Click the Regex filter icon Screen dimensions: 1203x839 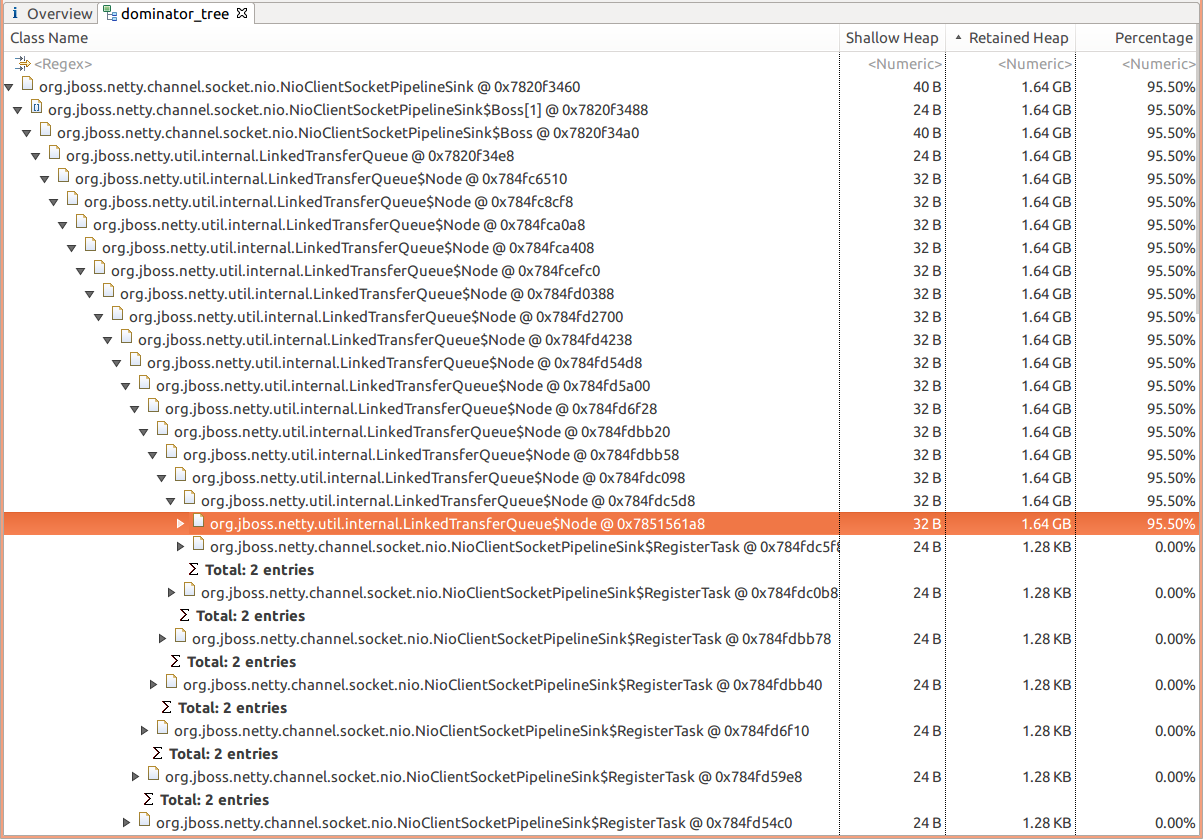pos(22,64)
